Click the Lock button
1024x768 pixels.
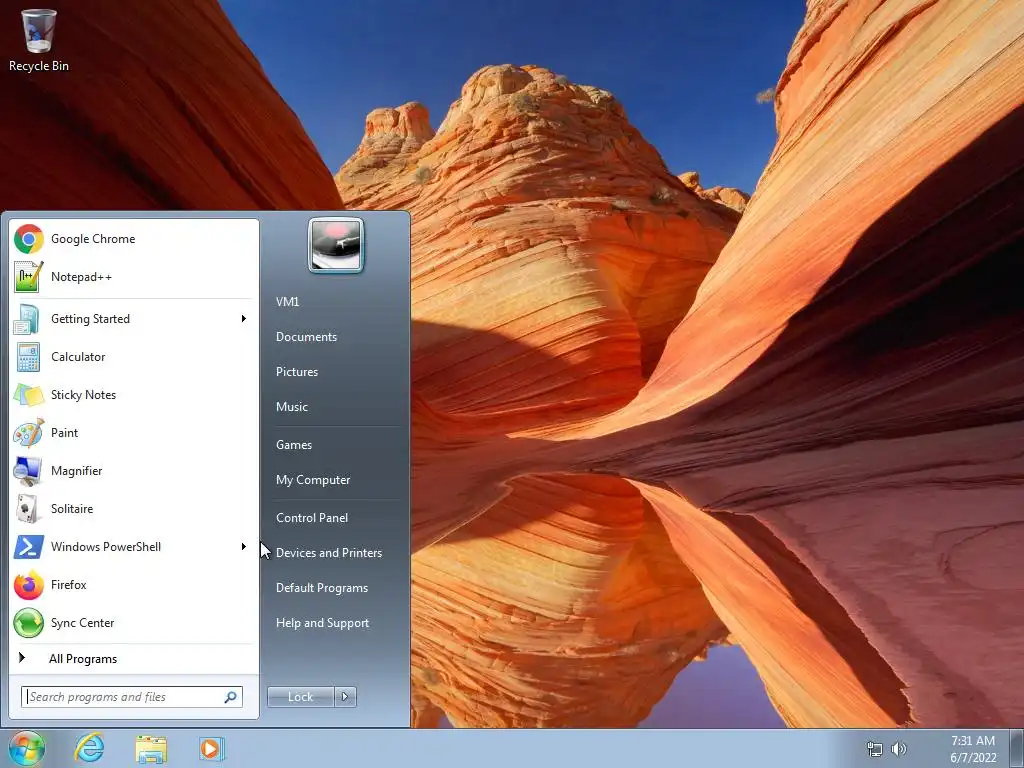click(300, 697)
